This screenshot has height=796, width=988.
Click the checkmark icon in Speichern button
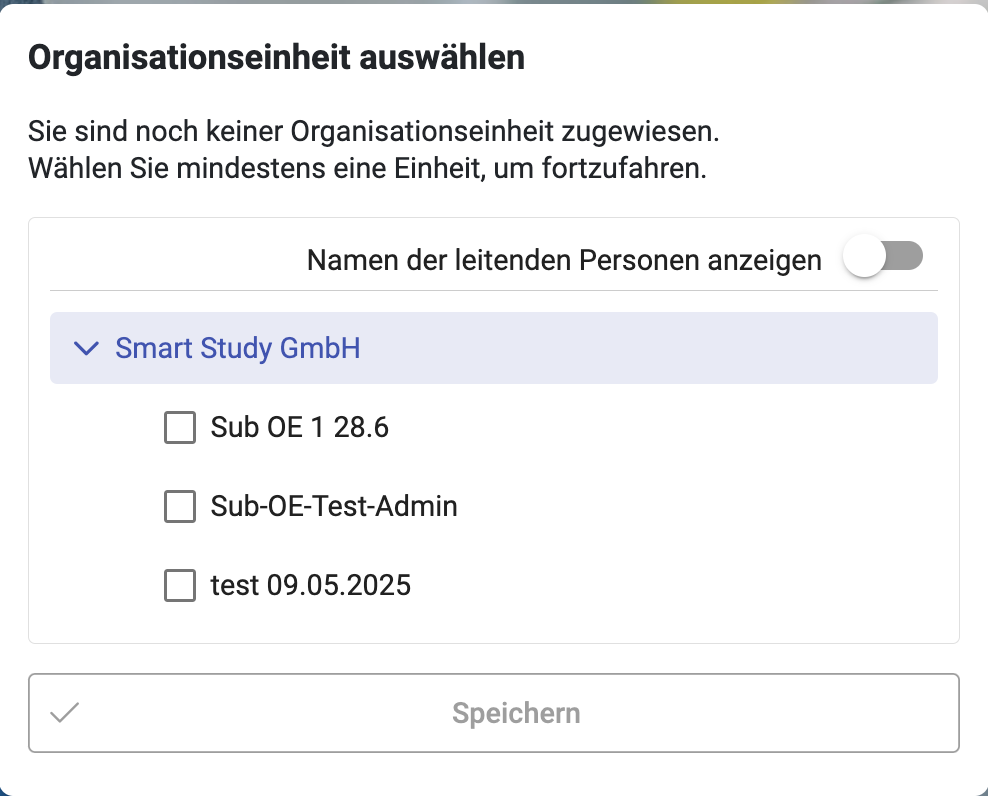click(65, 713)
